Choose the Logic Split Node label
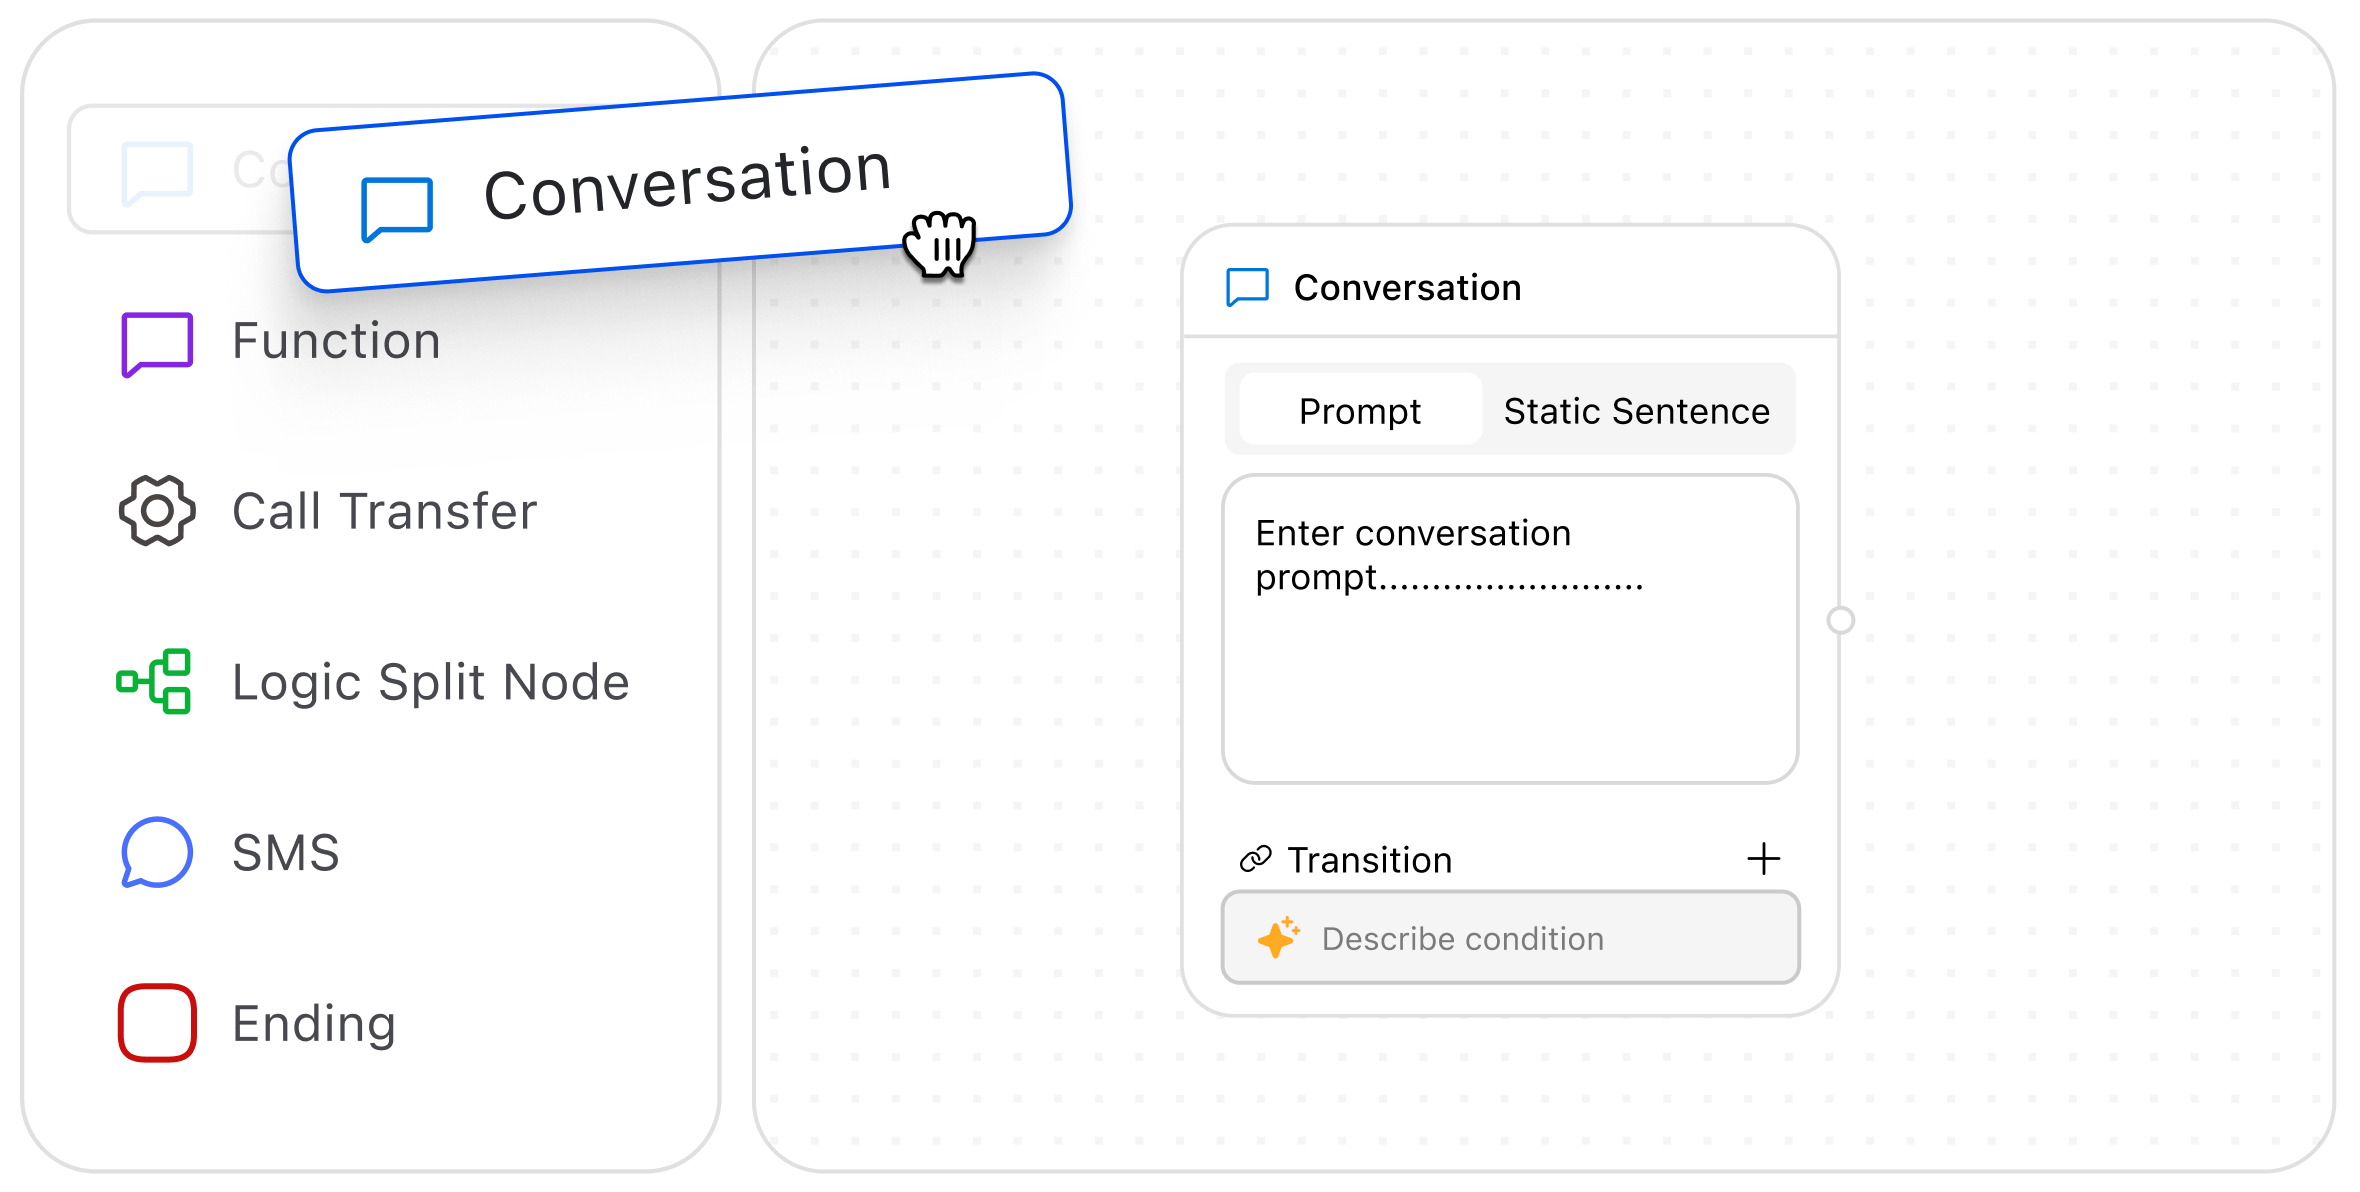2360x1192 pixels. [430, 682]
